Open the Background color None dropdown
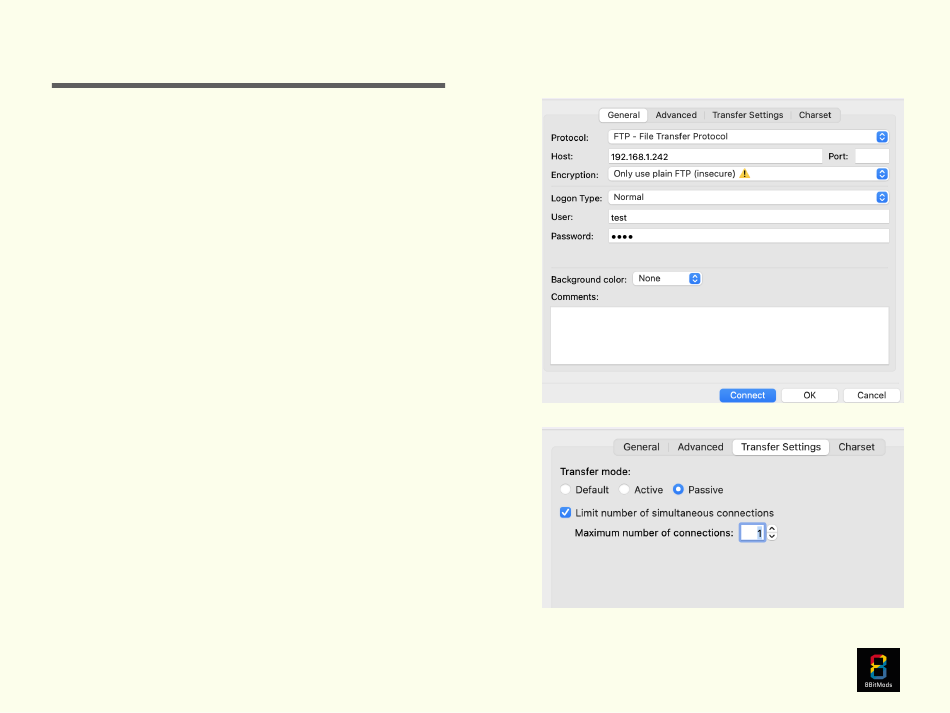The width and height of the screenshot is (950, 713). tap(667, 279)
